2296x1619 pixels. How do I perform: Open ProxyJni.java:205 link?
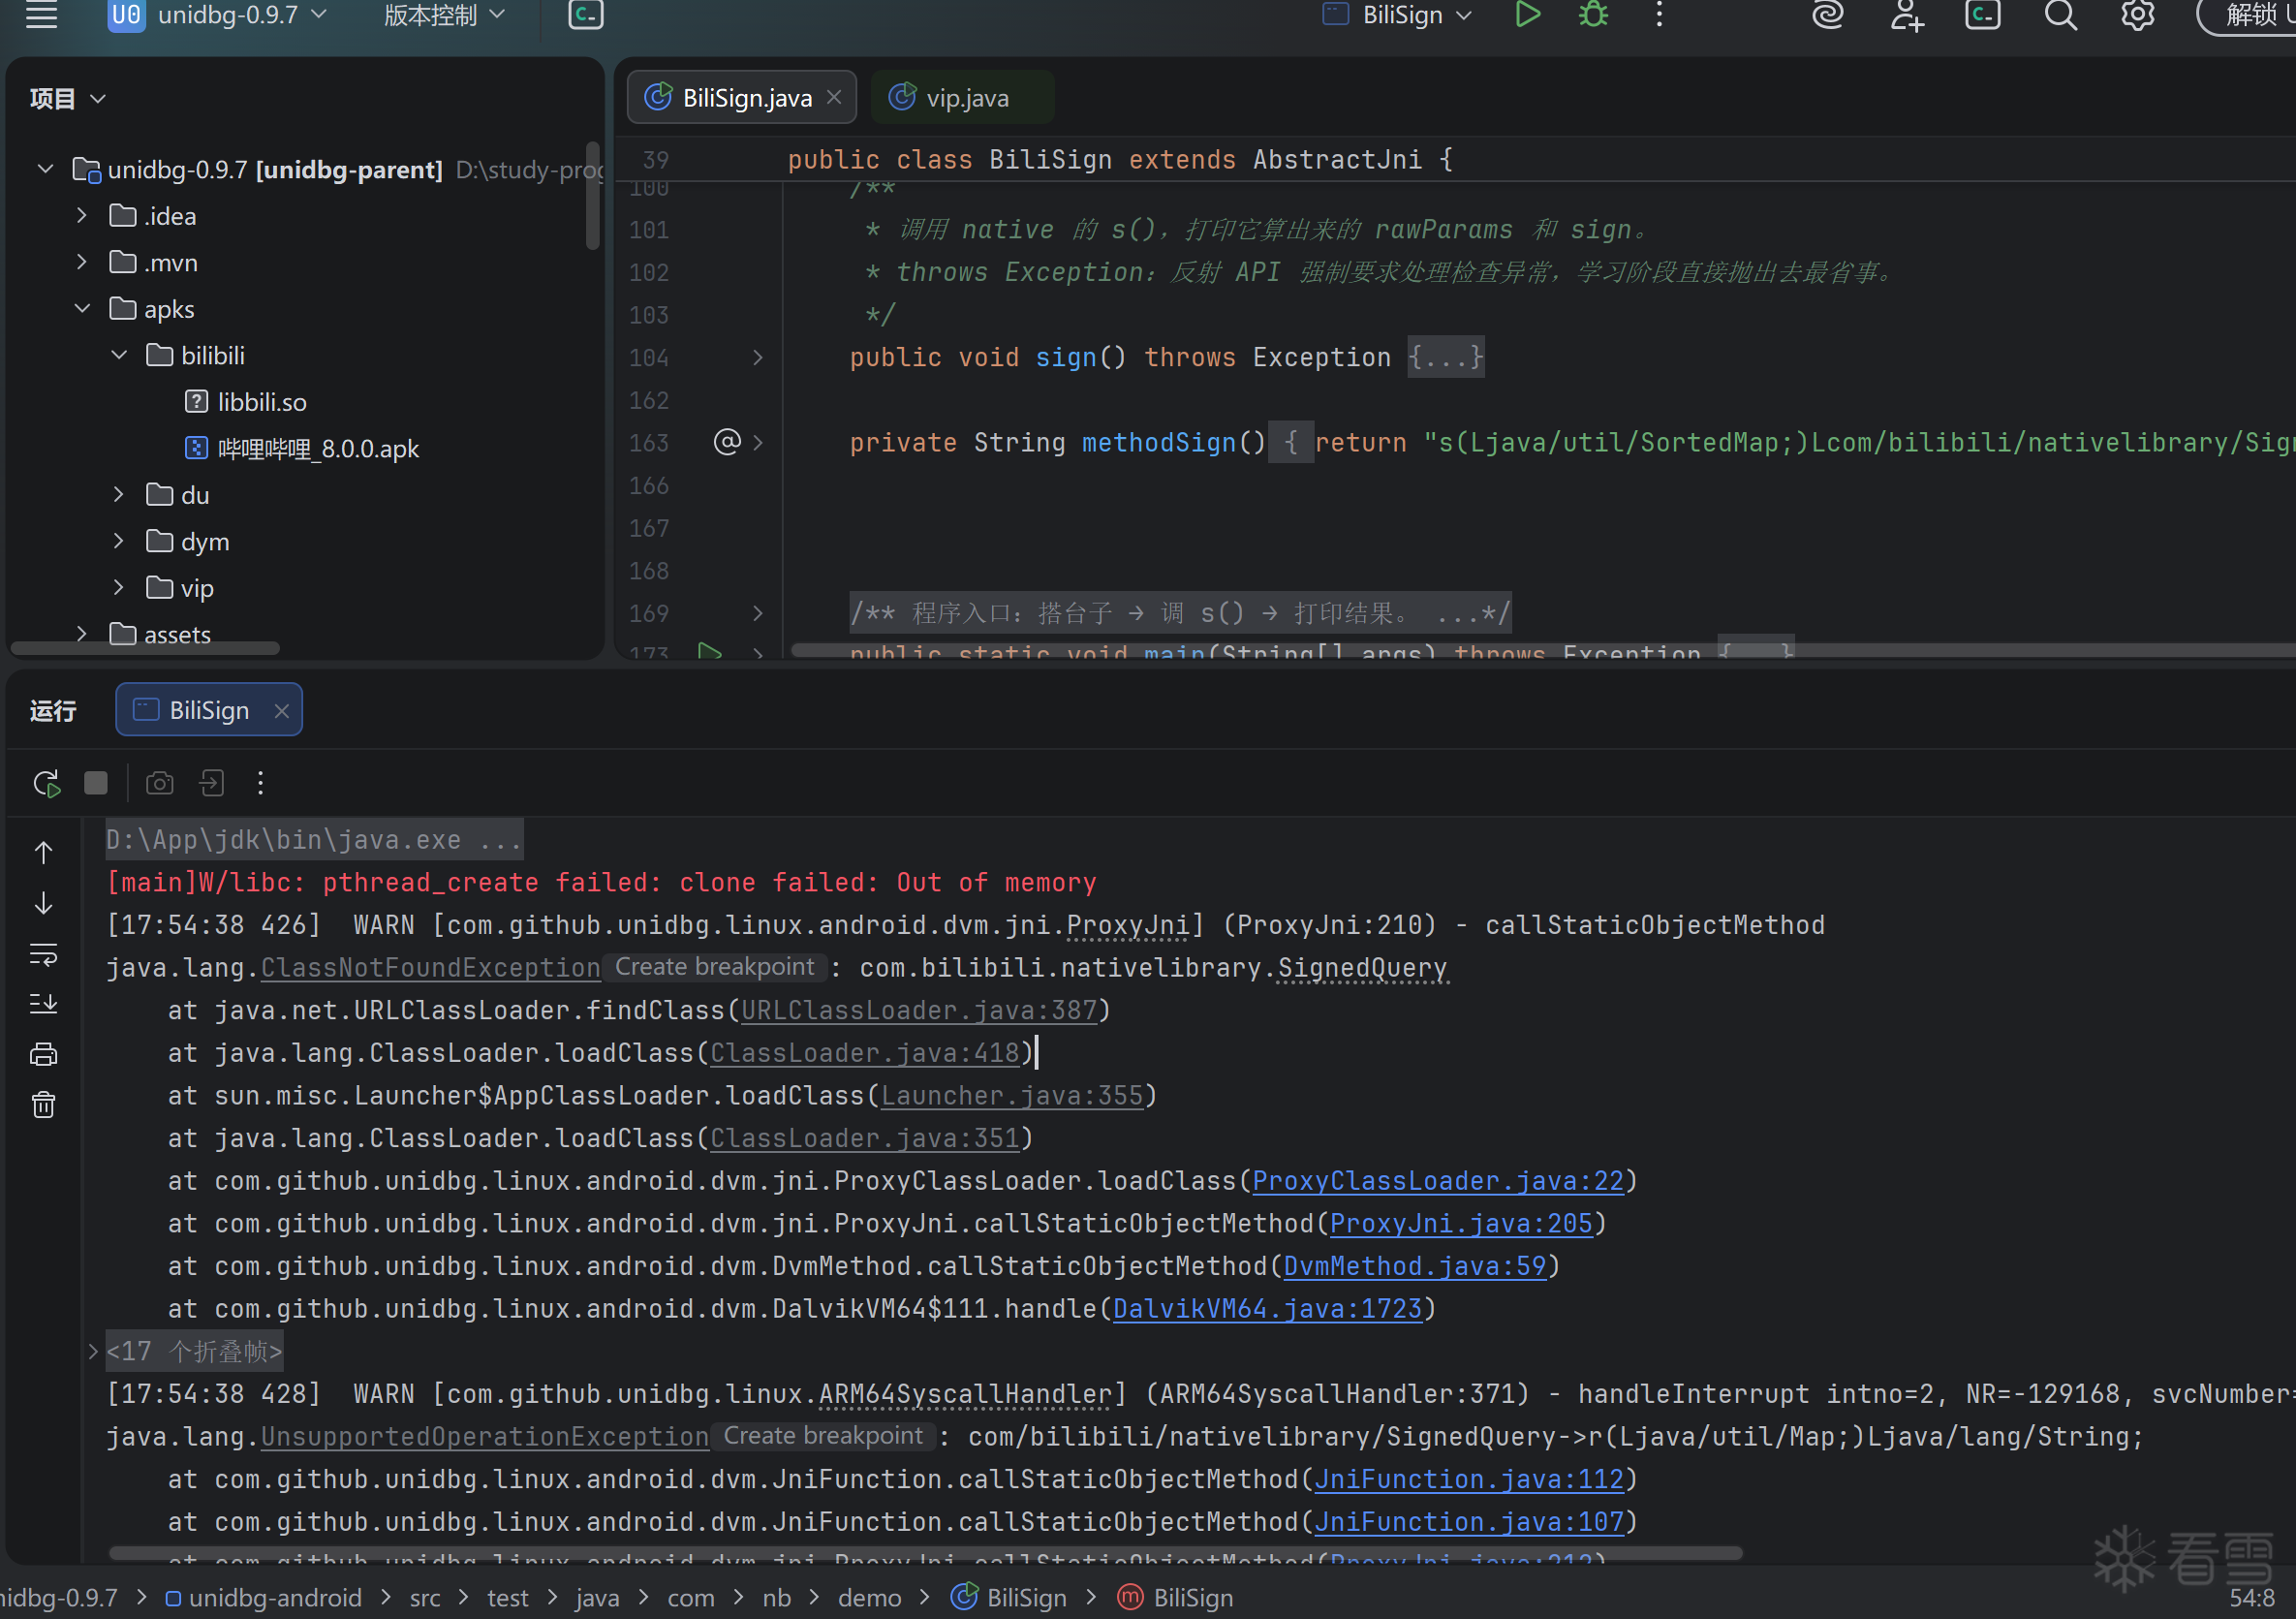point(1460,1223)
